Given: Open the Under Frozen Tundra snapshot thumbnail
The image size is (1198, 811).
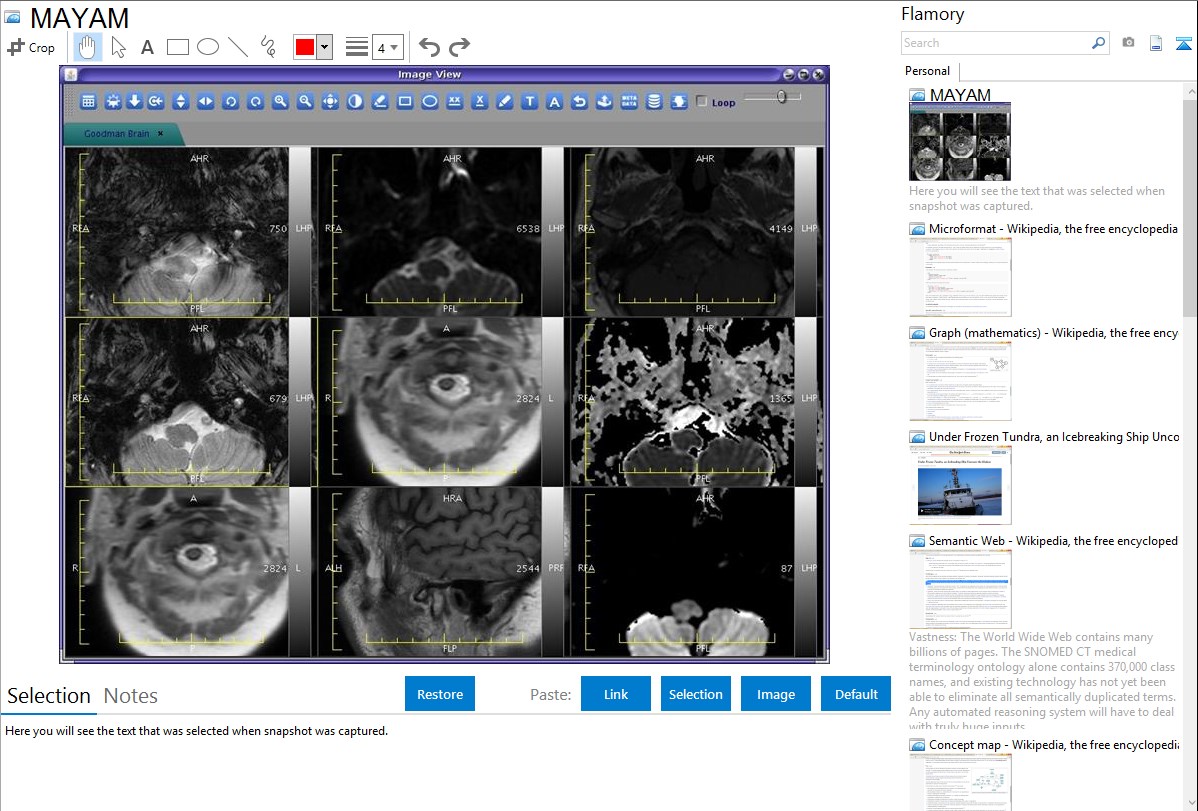Looking at the screenshot, I should tap(960, 484).
